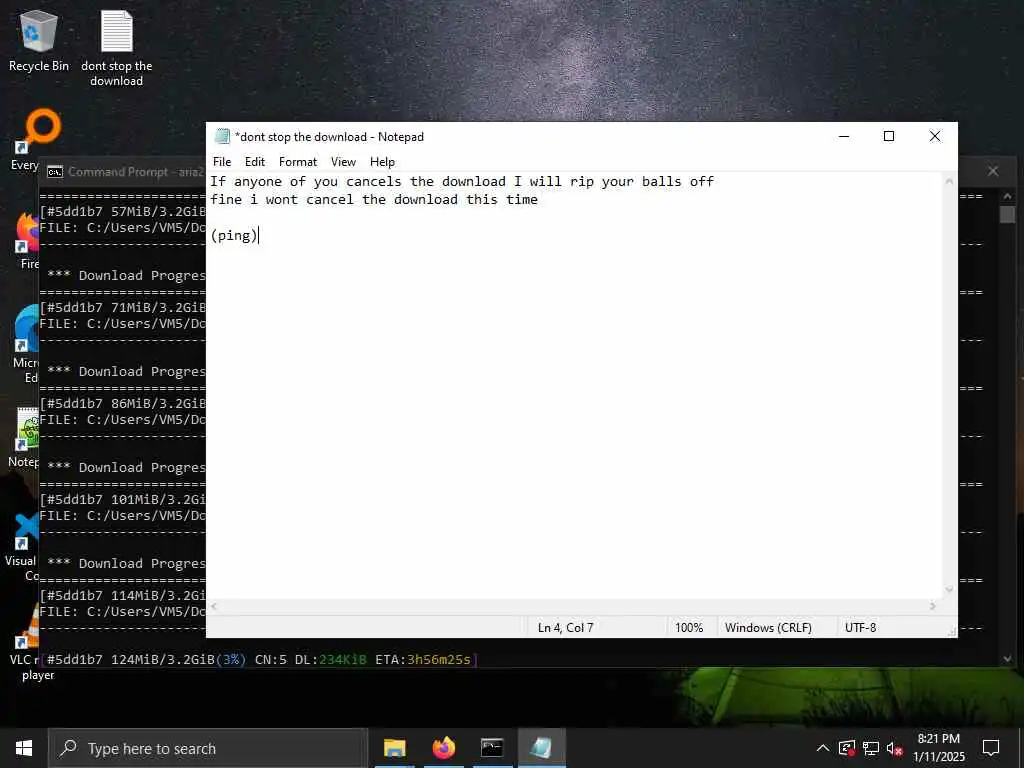Click the Command Prompt title bar icon
The width and height of the screenshot is (1024, 768).
click(55, 172)
